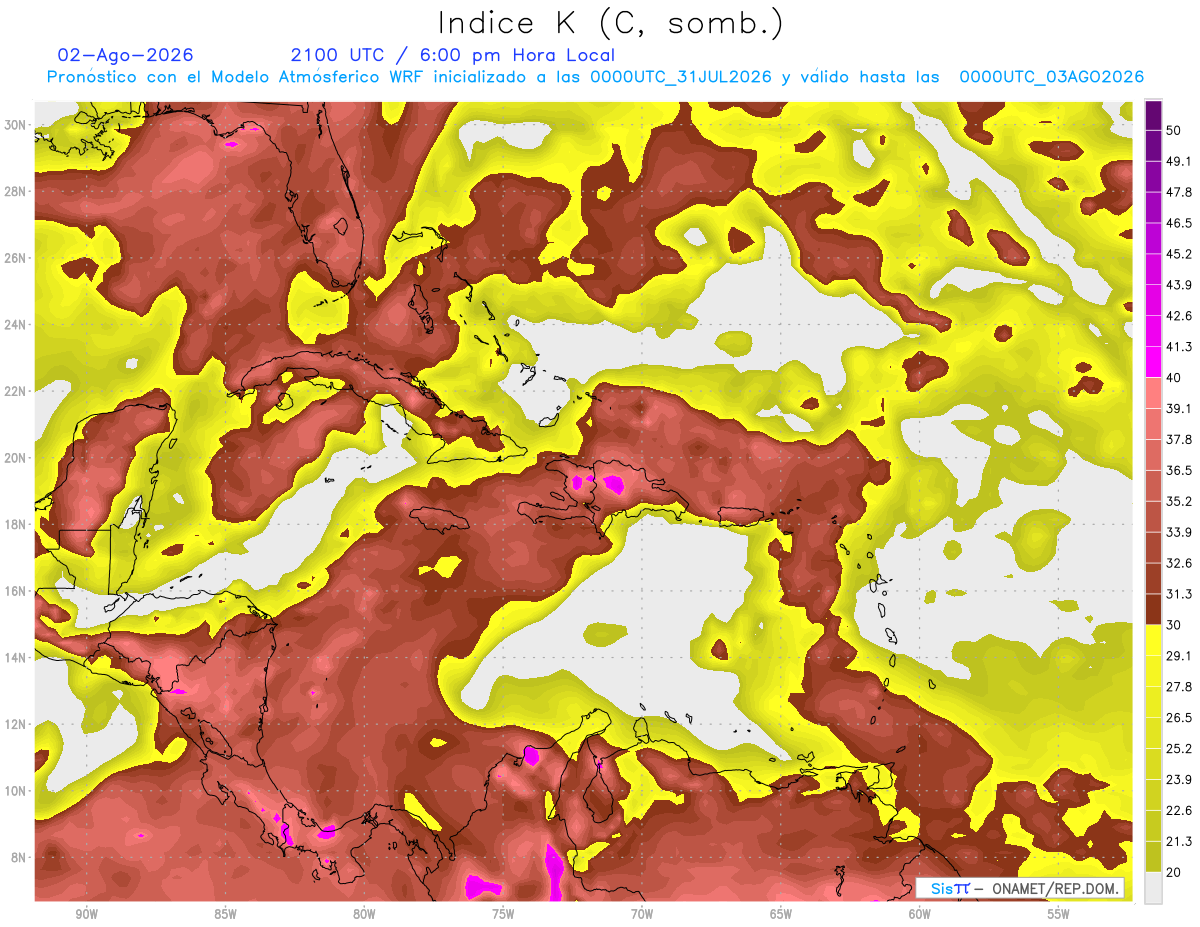The width and height of the screenshot is (1200, 927).
Task: Click the colorbar value label 42.6
Action: [x=1180, y=316]
